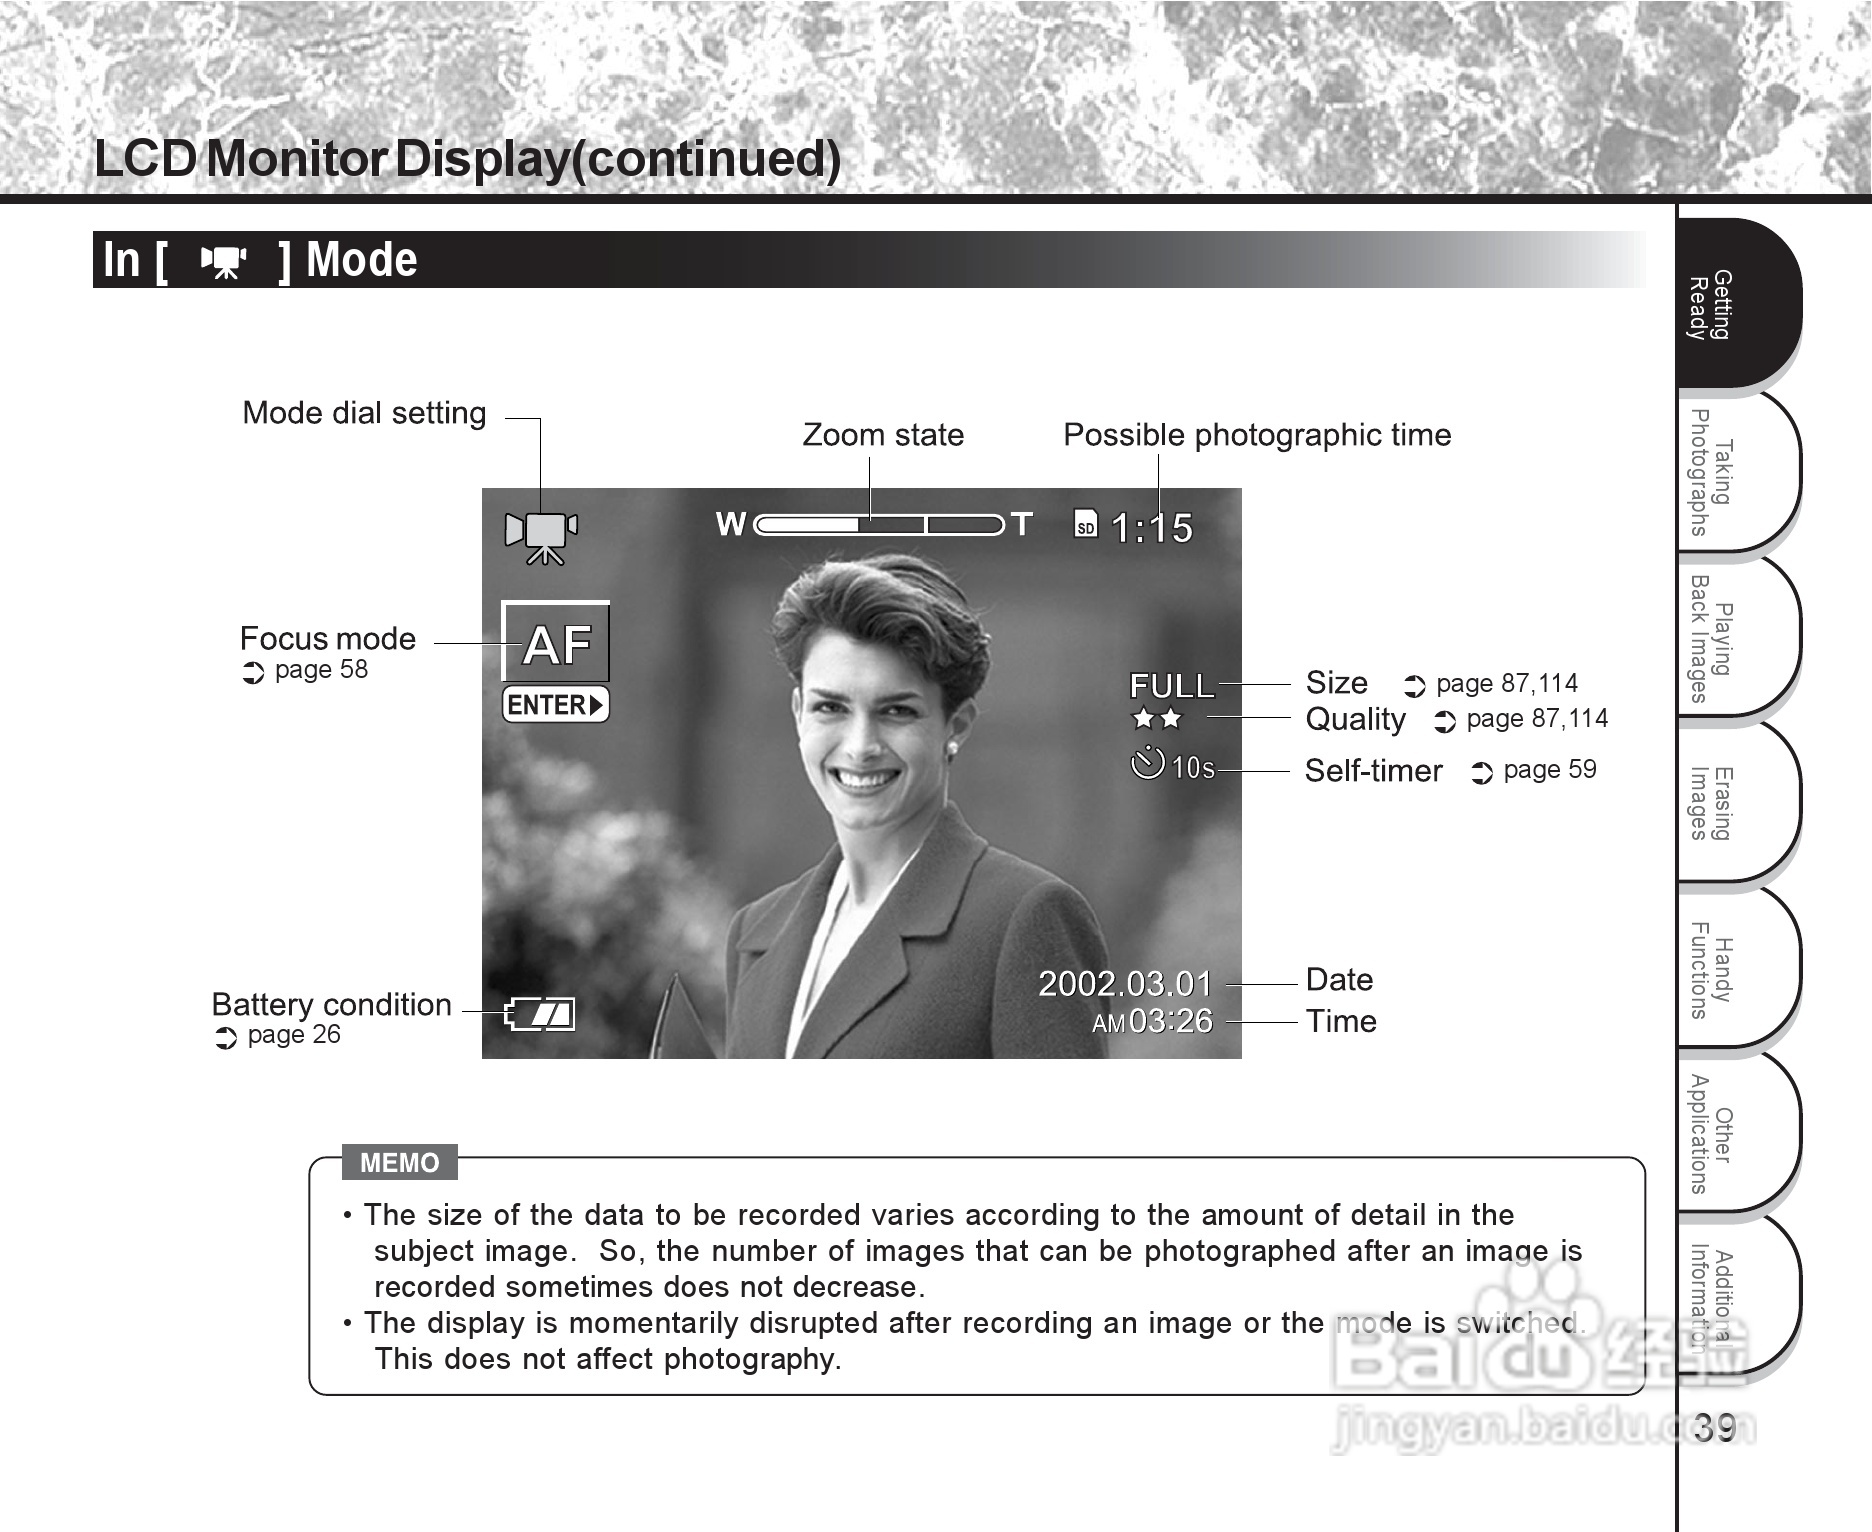This screenshot has width=1872, height=1532.
Task: Click the T telephoto letter
Action: [1021, 524]
